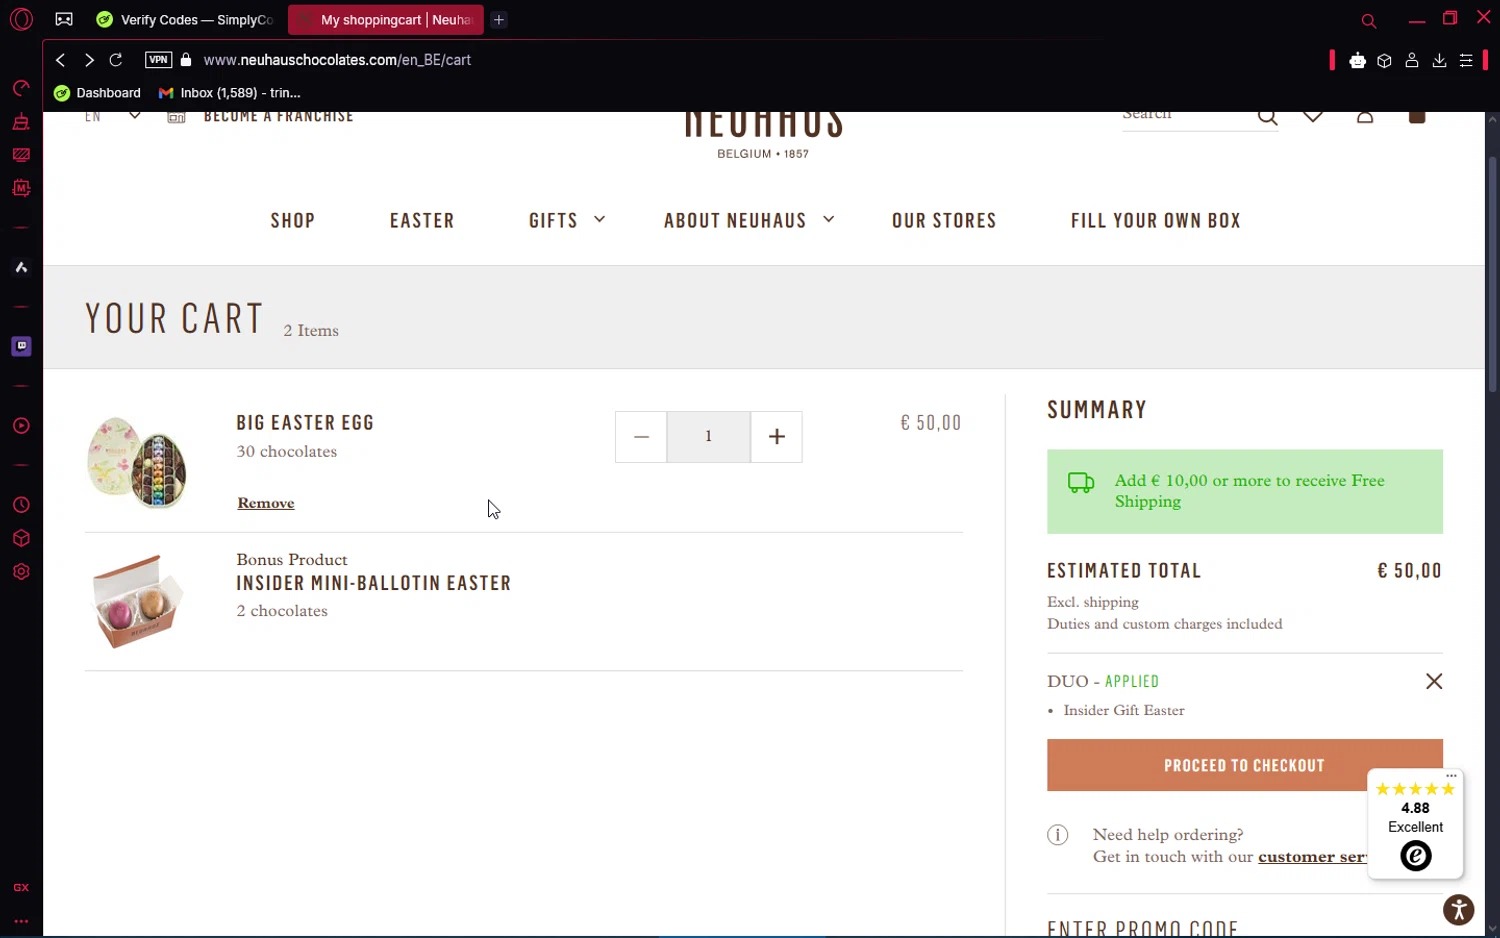Screen dimensions: 1500x938
Task: Switch to Verify Codes — SimplyCodes tab
Action: tap(186, 20)
